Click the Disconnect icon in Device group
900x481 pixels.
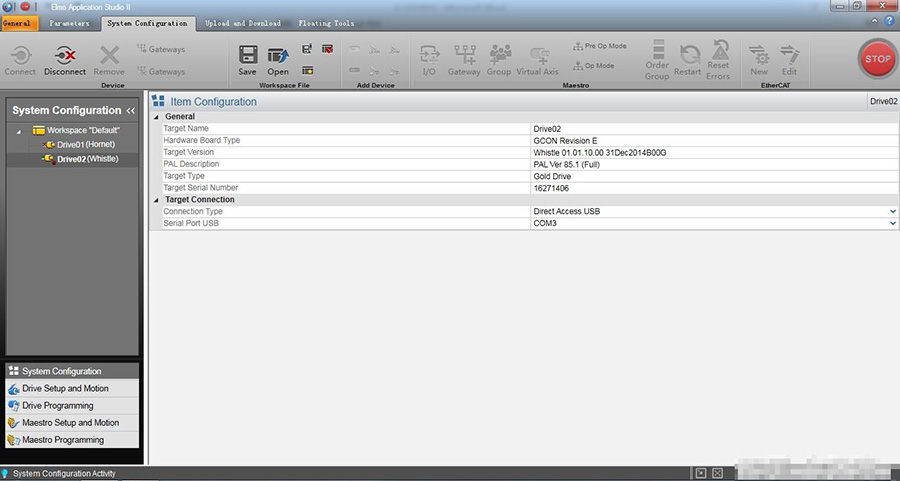pyautogui.click(x=65, y=58)
